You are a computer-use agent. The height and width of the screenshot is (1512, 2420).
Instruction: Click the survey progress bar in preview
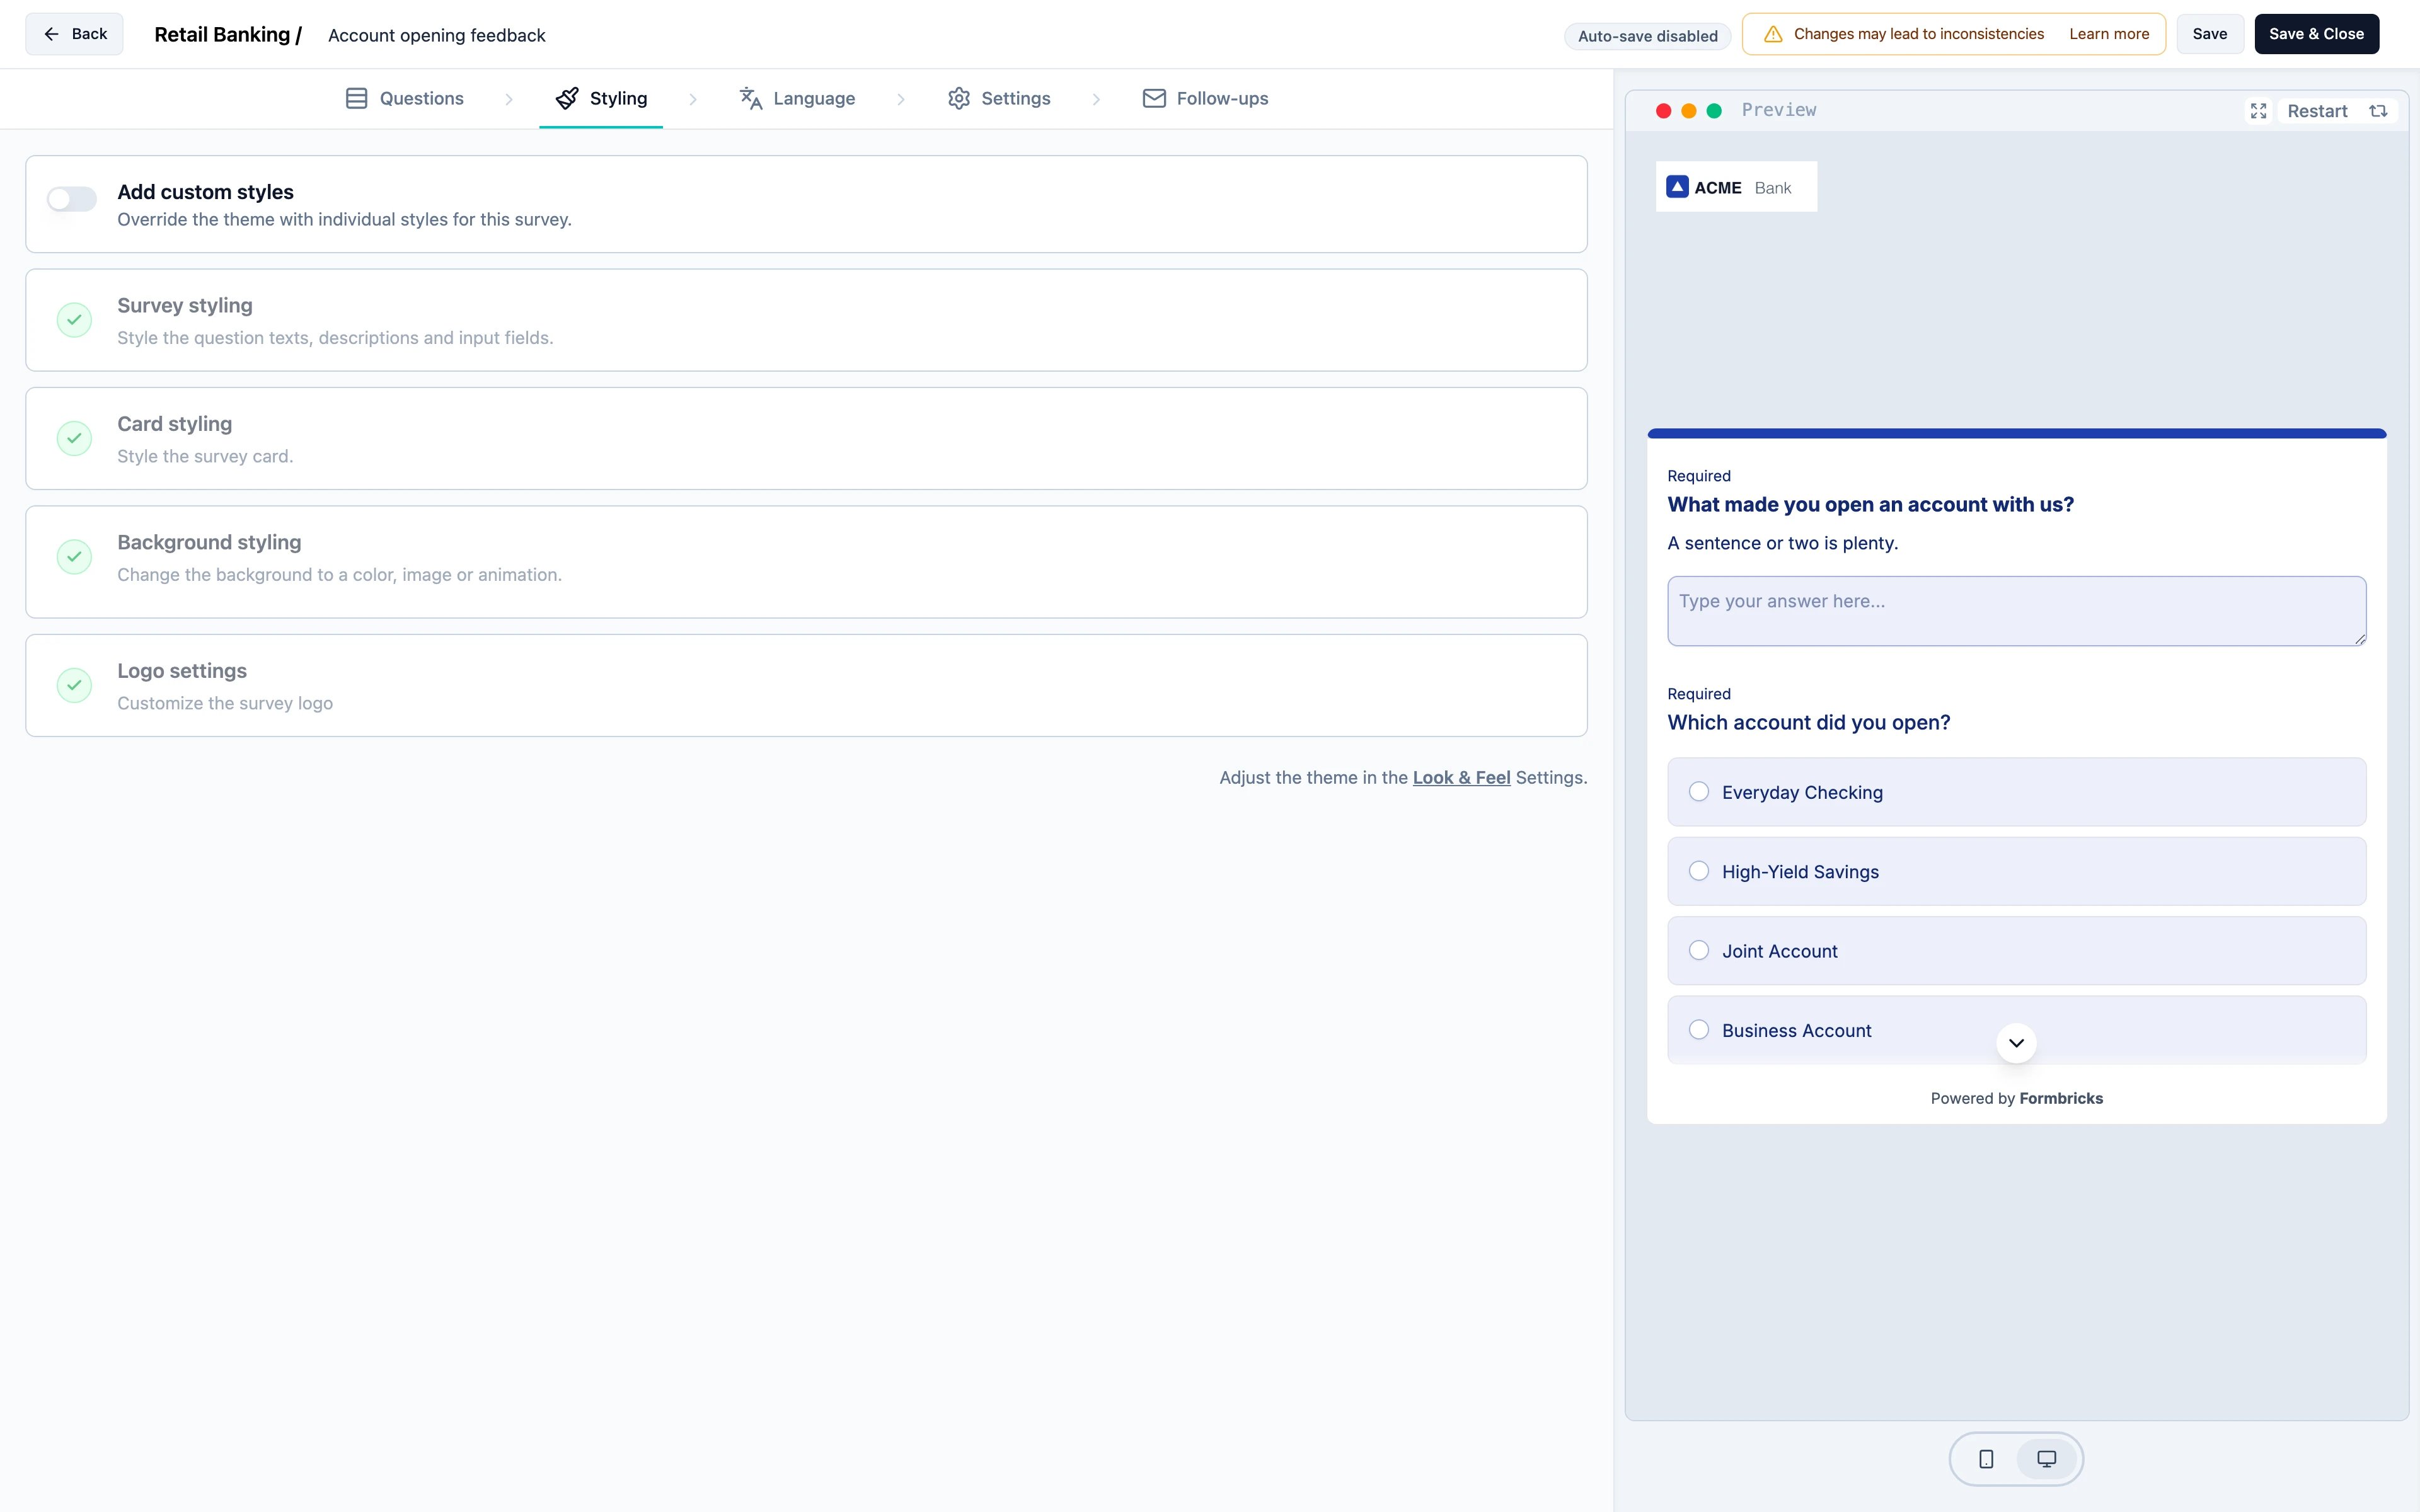[x=2016, y=434]
